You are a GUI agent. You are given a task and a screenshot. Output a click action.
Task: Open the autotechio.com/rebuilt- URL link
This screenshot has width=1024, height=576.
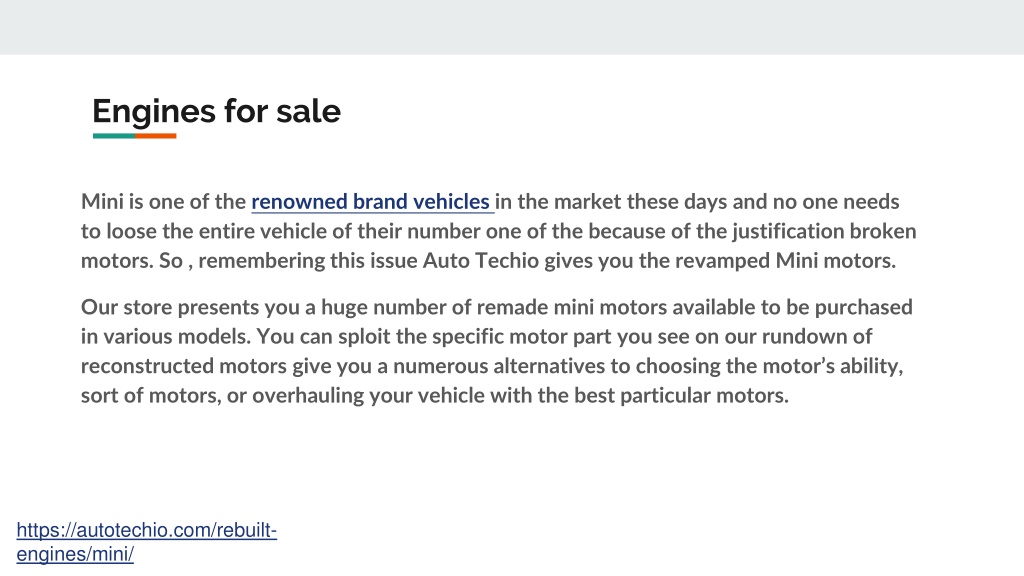tap(147, 530)
